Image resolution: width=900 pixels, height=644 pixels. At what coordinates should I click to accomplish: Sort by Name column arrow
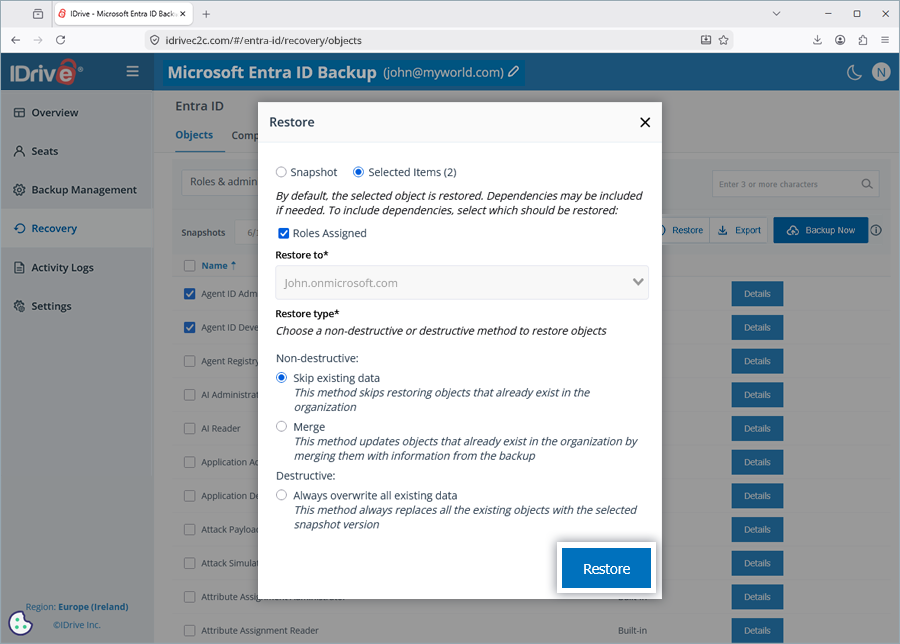234,265
